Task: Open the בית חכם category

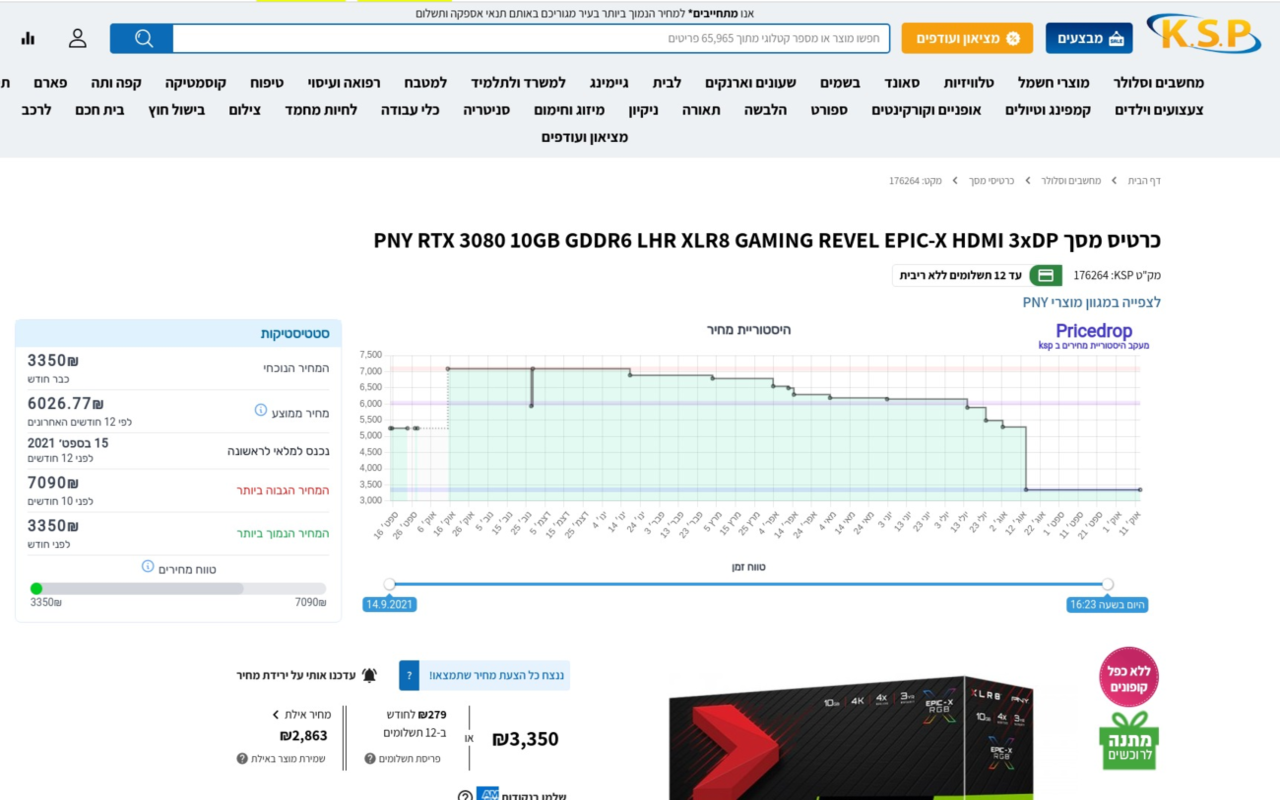Action: pyautogui.click(x=100, y=110)
